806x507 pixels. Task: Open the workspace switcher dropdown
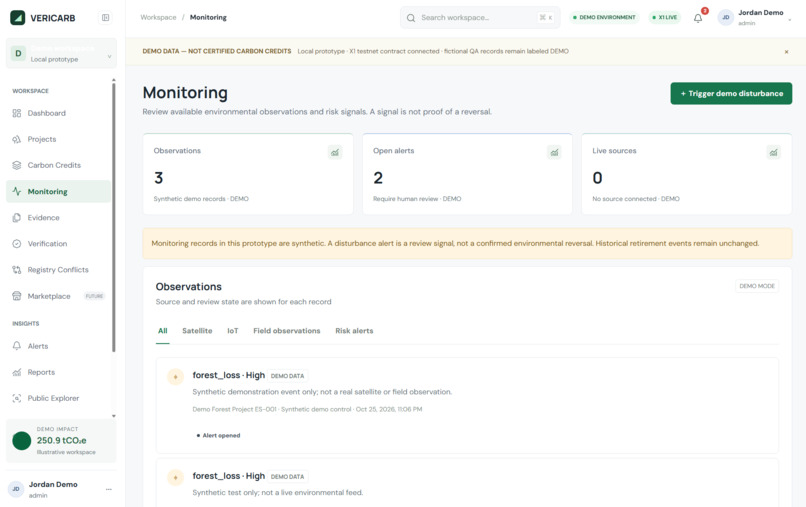pyautogui.click(x=61, y=53)
